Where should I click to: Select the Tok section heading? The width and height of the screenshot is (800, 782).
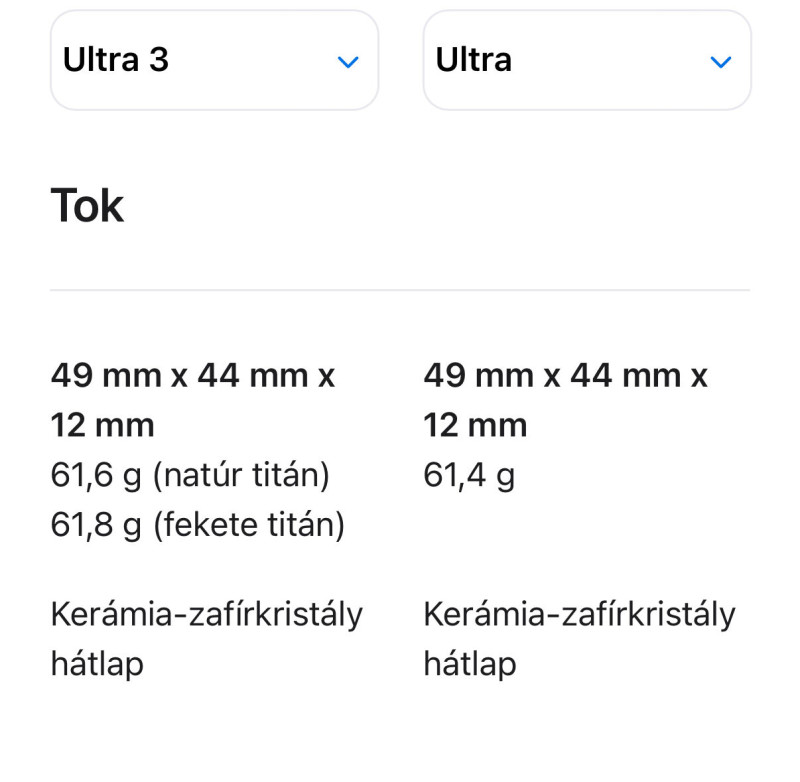click(x=87, y=206)
